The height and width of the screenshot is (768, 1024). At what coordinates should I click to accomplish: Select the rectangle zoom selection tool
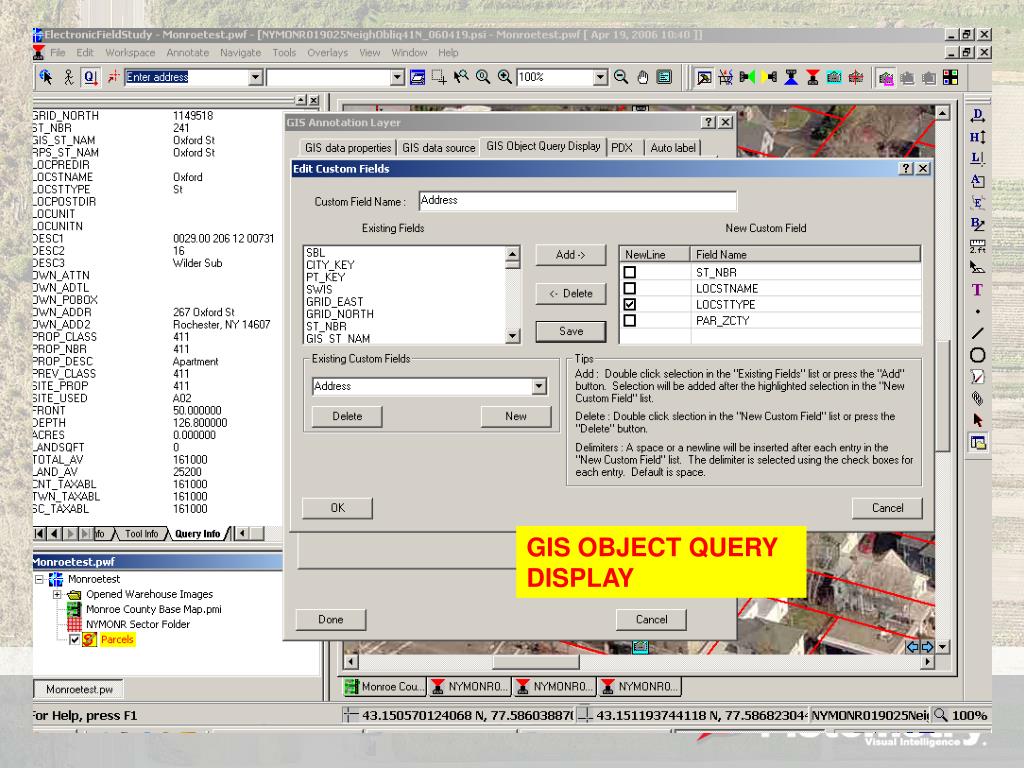pos(440,77)
